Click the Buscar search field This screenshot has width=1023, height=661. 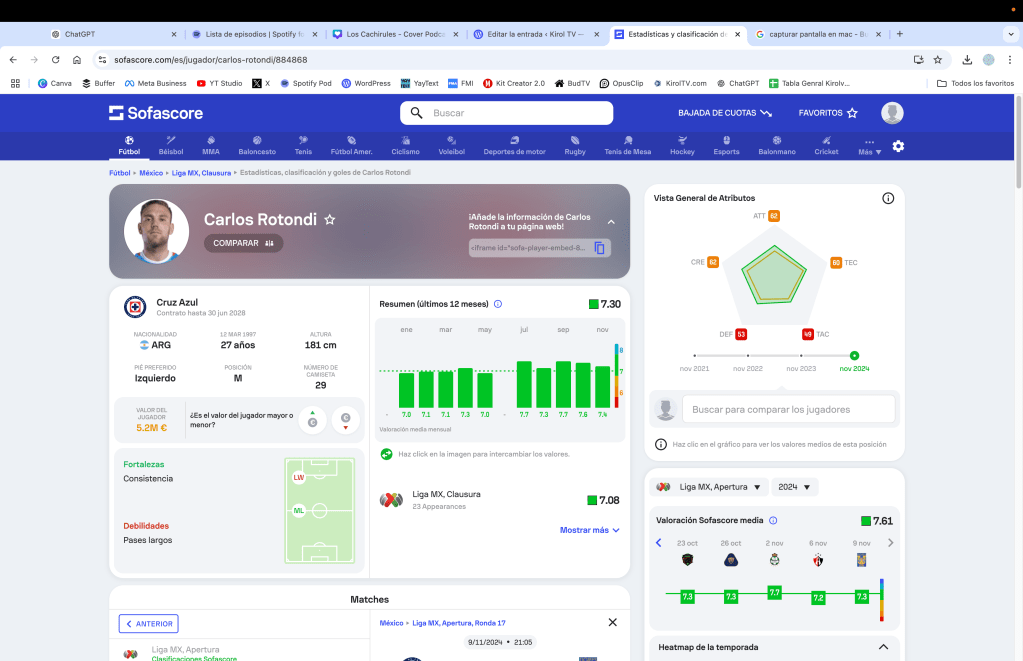[507, 113]
